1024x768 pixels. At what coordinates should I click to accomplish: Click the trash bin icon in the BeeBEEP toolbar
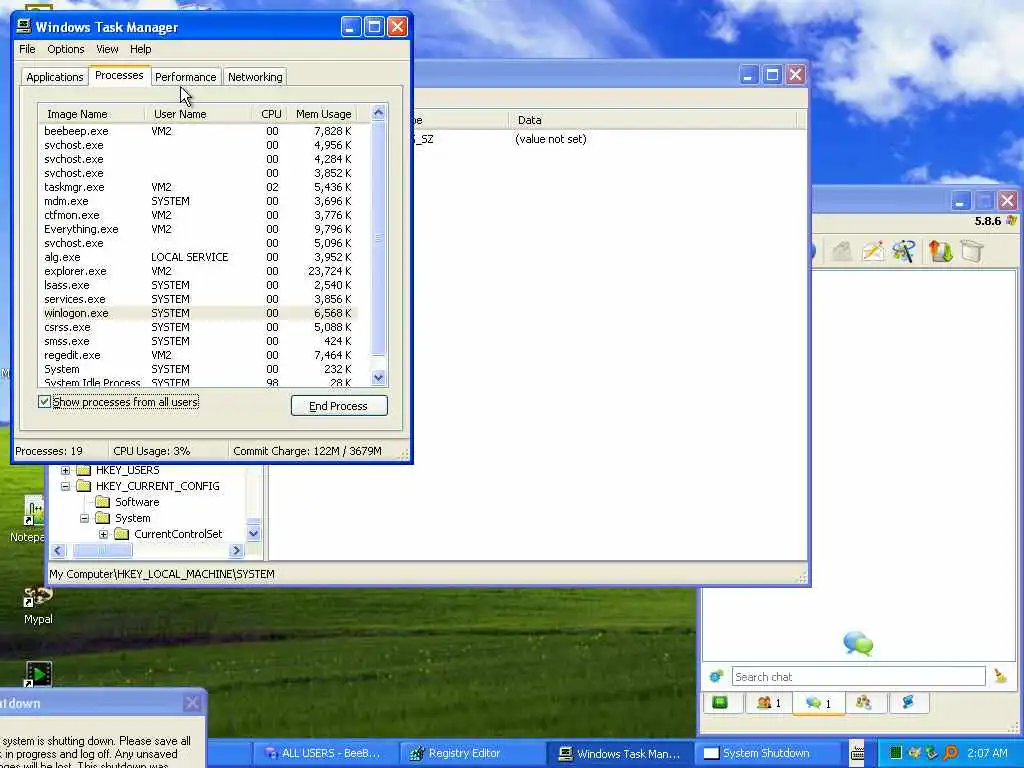[972, 251]
